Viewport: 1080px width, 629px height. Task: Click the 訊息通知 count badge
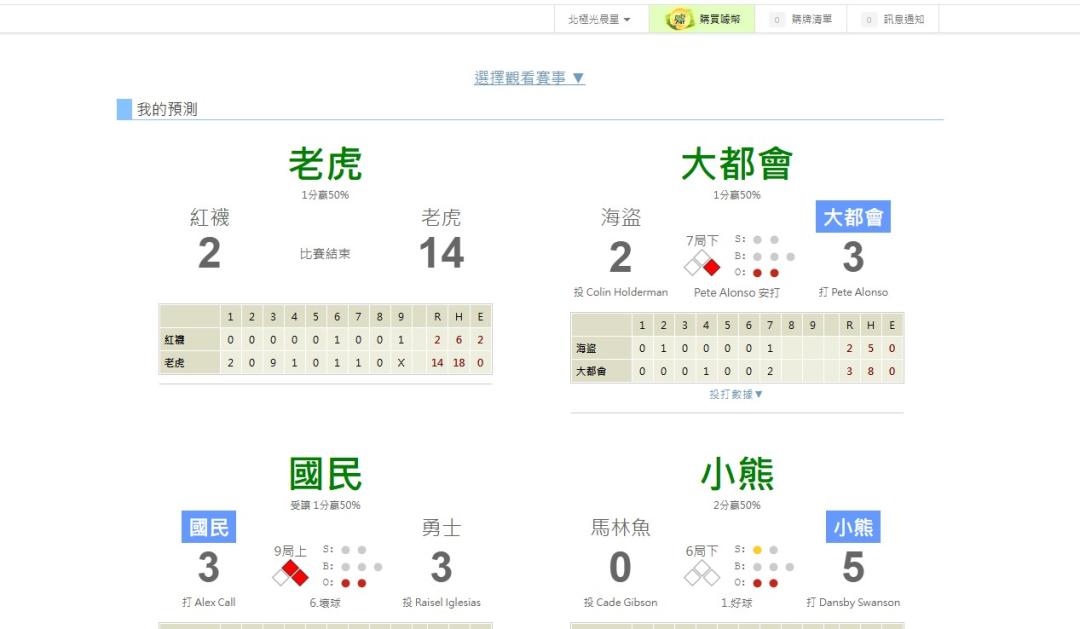coord(869,19)
